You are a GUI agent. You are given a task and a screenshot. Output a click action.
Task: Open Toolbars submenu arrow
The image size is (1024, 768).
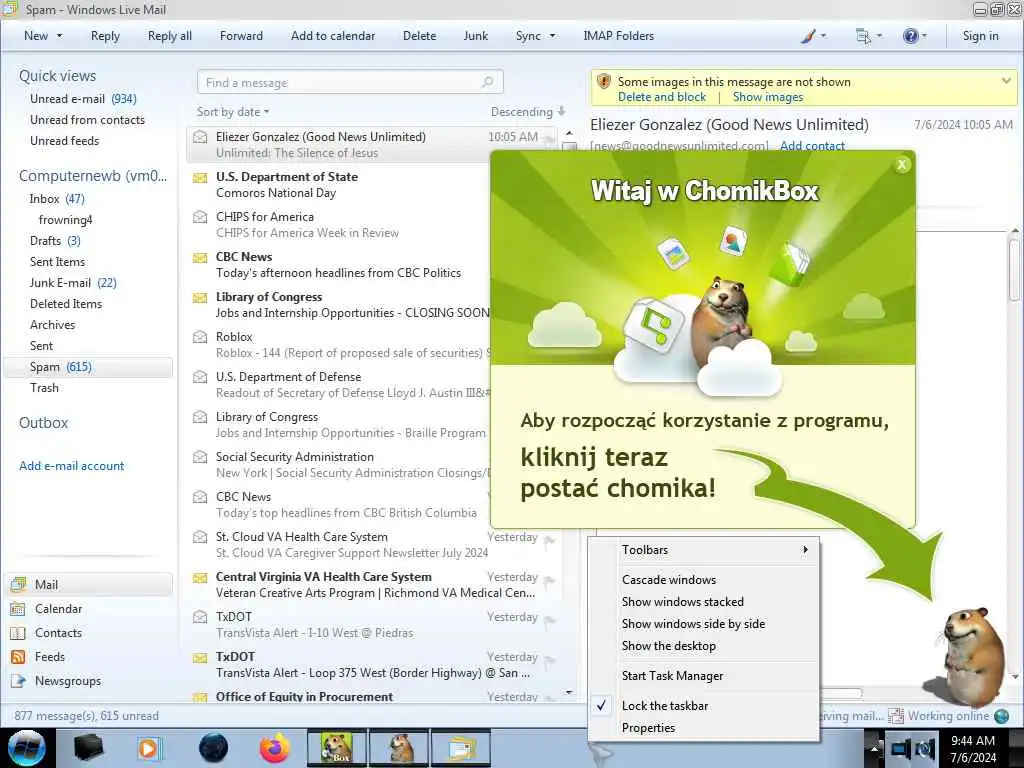point(806,550)
